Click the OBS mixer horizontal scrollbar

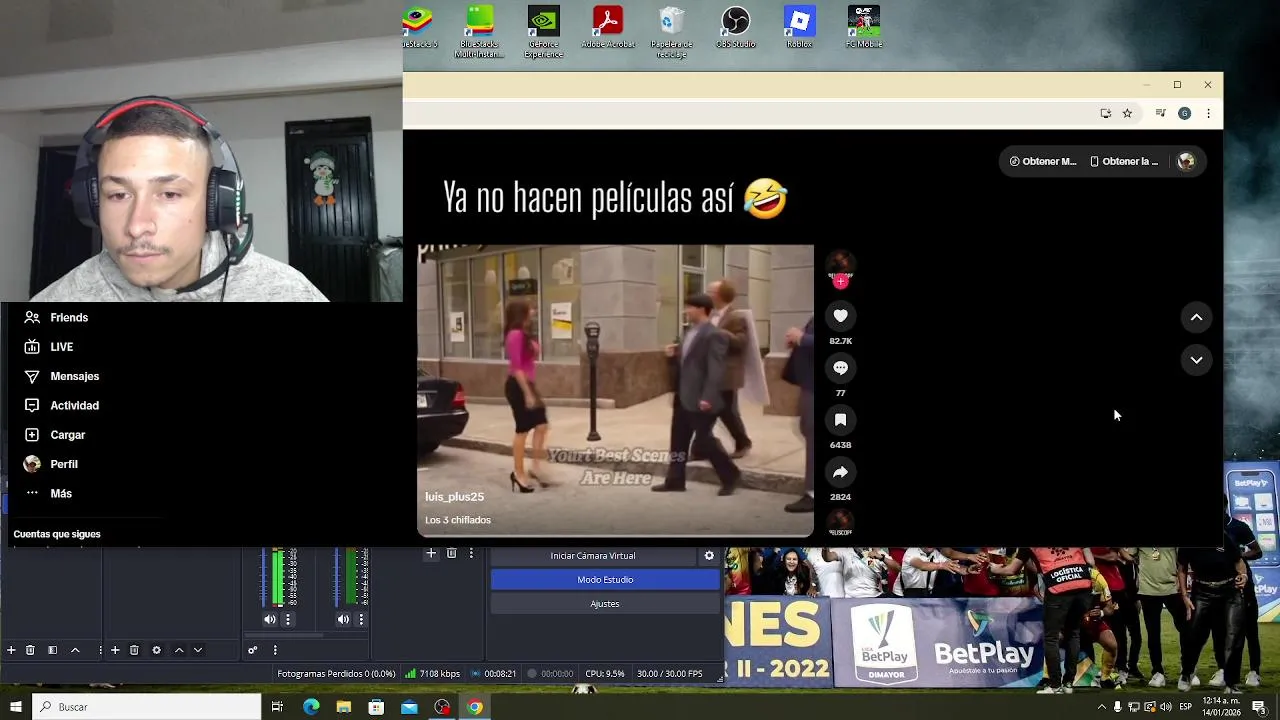[x=285, y=635]
